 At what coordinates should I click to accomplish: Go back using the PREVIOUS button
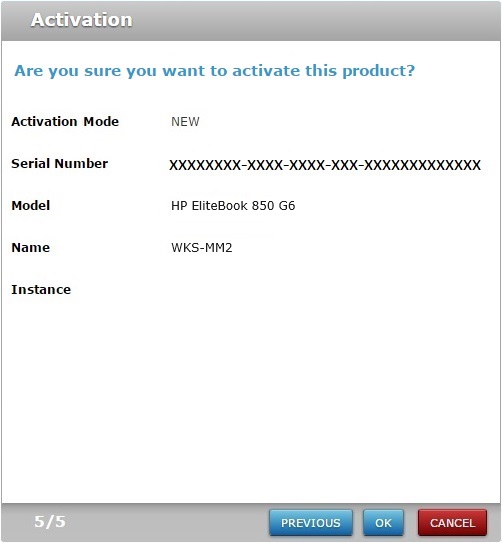pos(311,522)
